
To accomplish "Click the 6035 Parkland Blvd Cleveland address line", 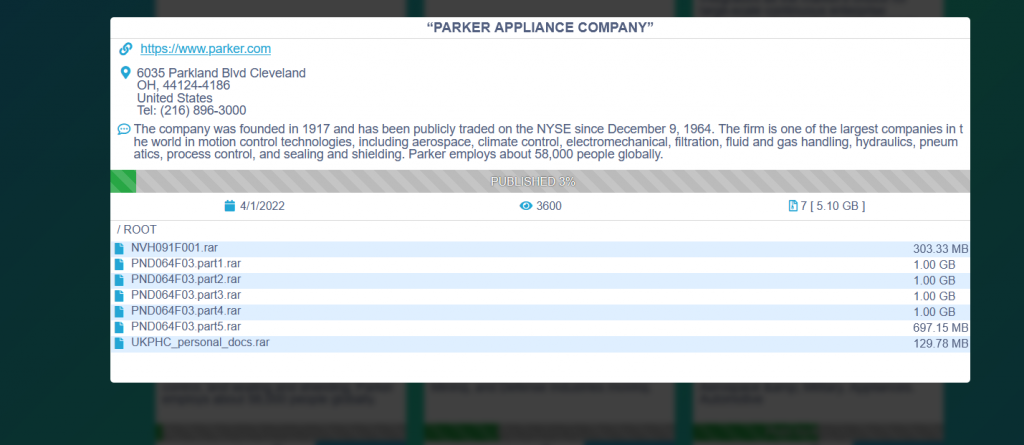I will point(221,73).
